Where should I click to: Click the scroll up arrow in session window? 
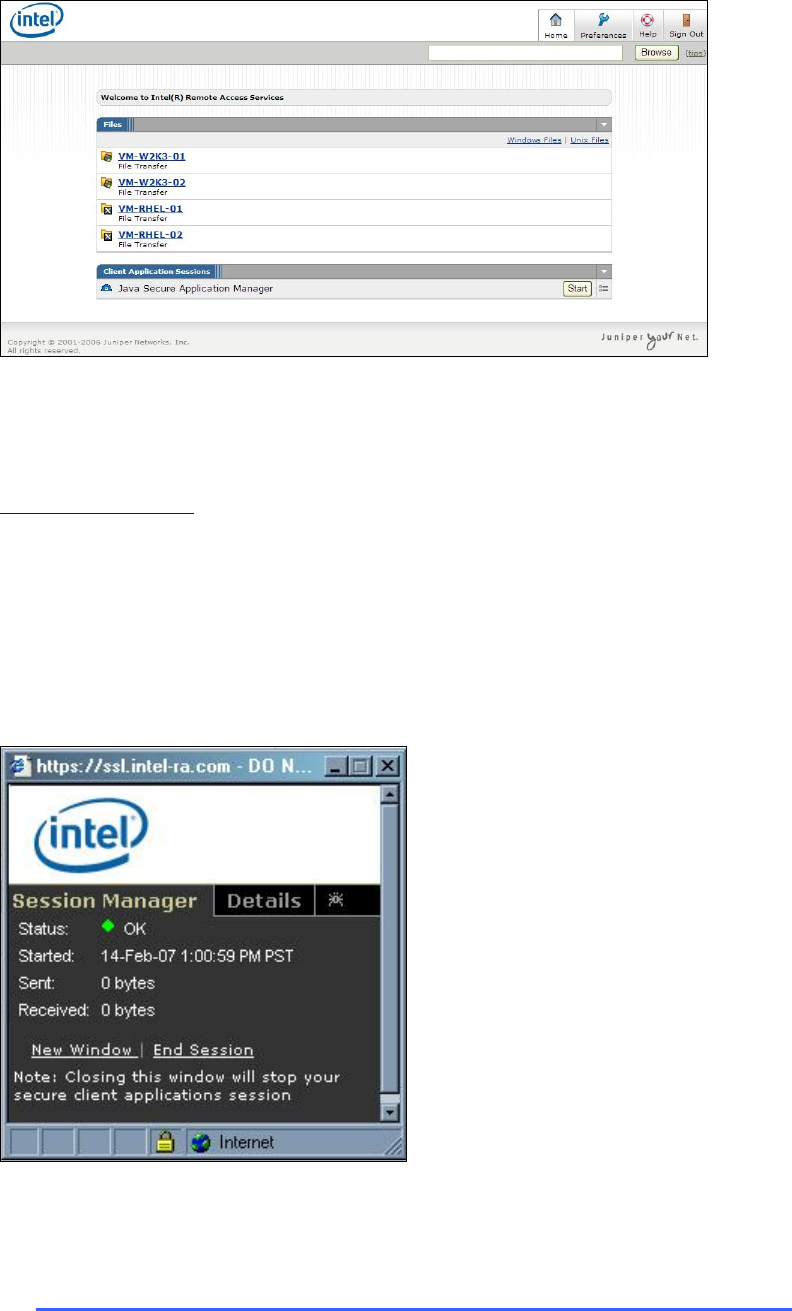(x=390, y=794)
